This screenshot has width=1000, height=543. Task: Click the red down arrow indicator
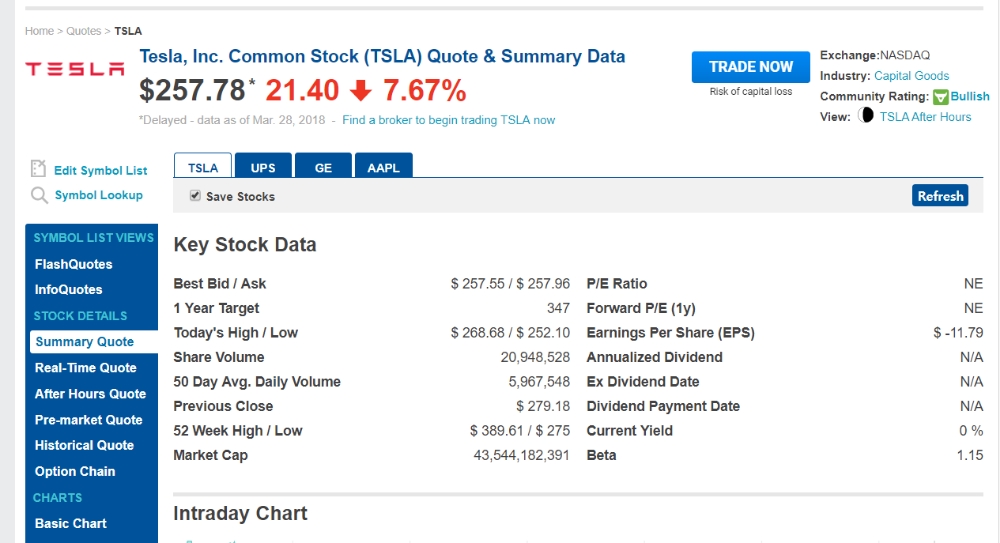coord(361,91)
